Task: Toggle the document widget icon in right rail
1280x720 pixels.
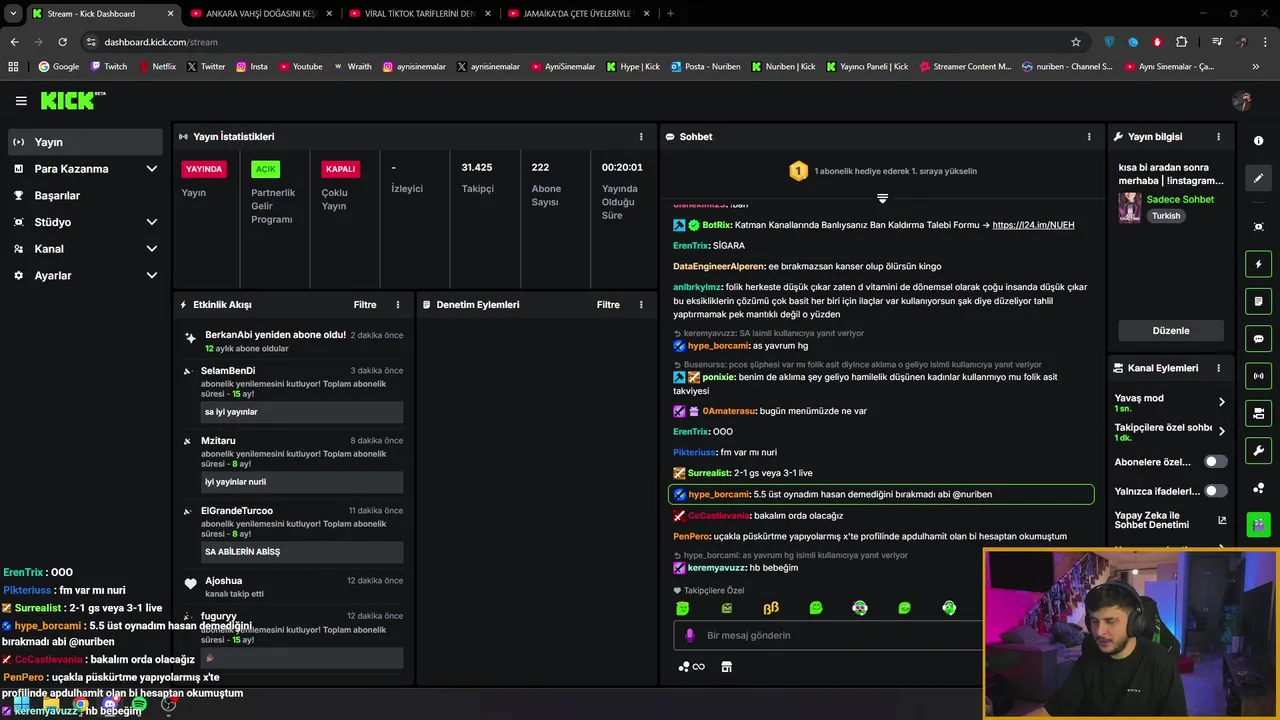Action: pyautogui.click(x=1258, y=301)
